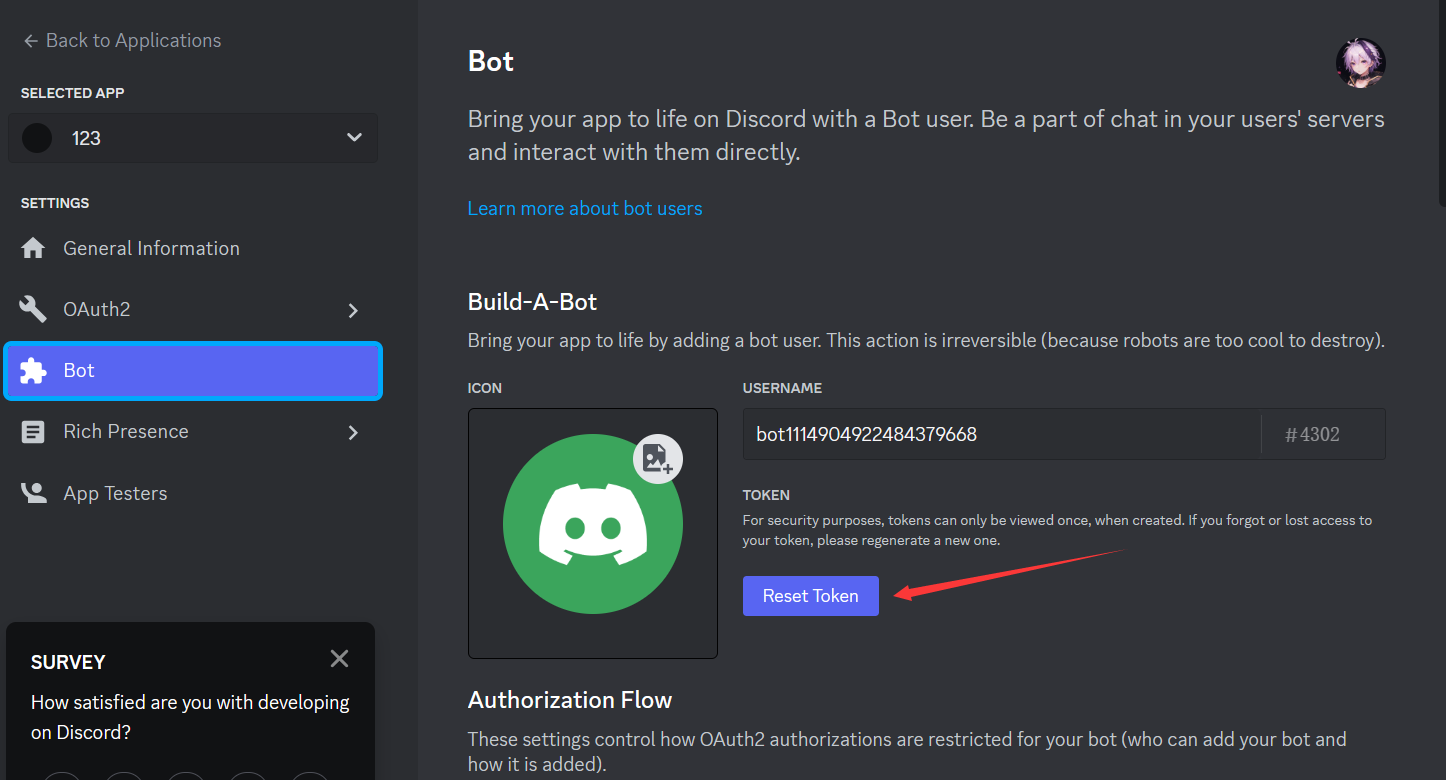Expand the OAuth2 submenu chevron

coord(352,311)
